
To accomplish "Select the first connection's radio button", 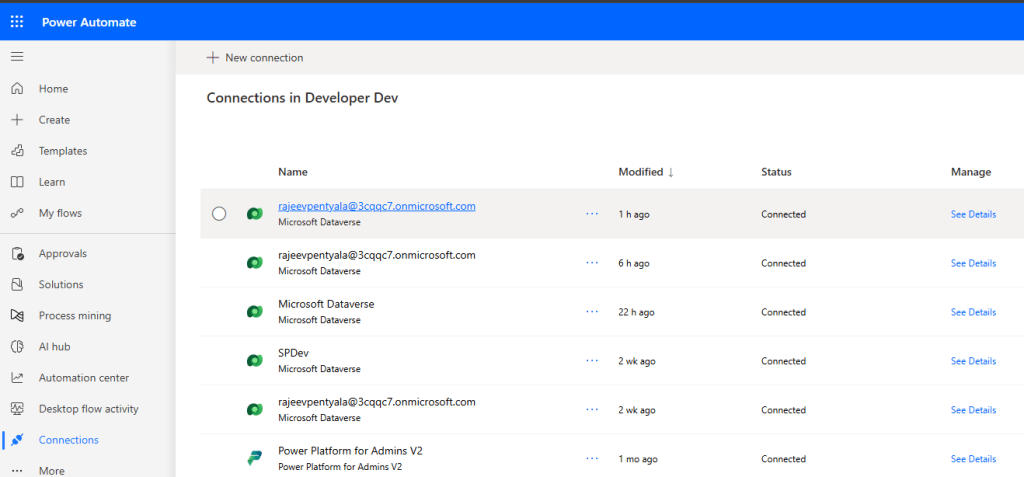I will coord(219,214).
